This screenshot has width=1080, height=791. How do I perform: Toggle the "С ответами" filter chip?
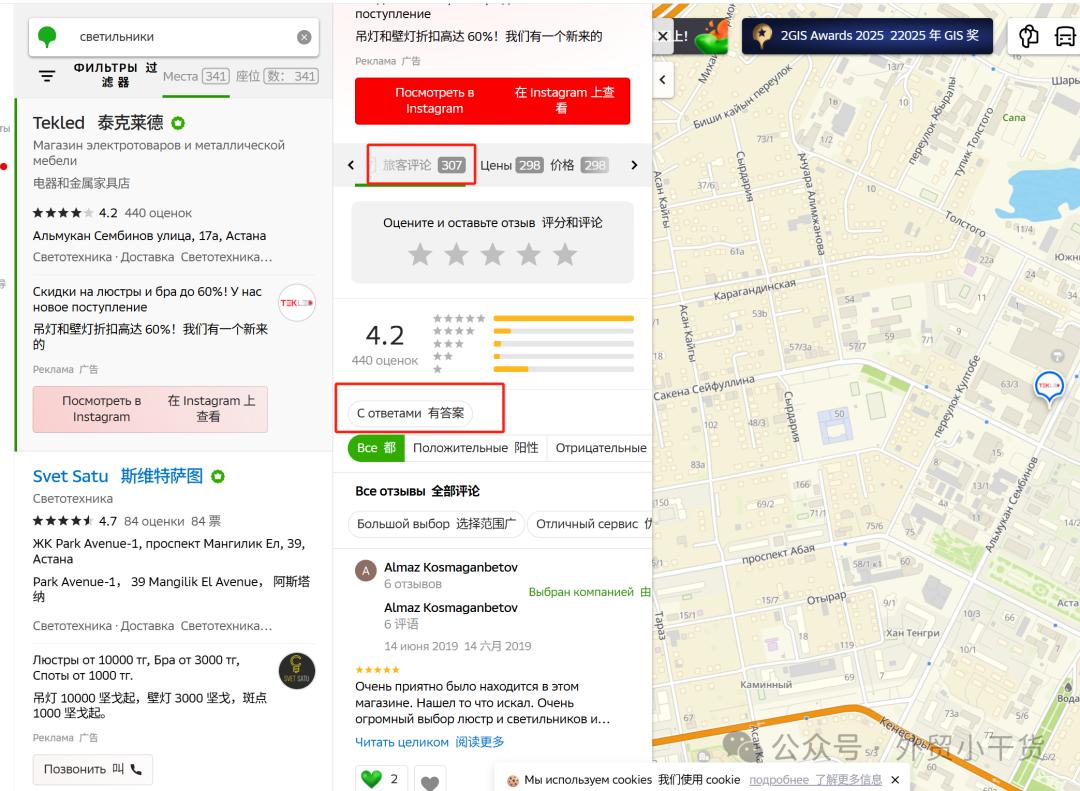[411, 412]
